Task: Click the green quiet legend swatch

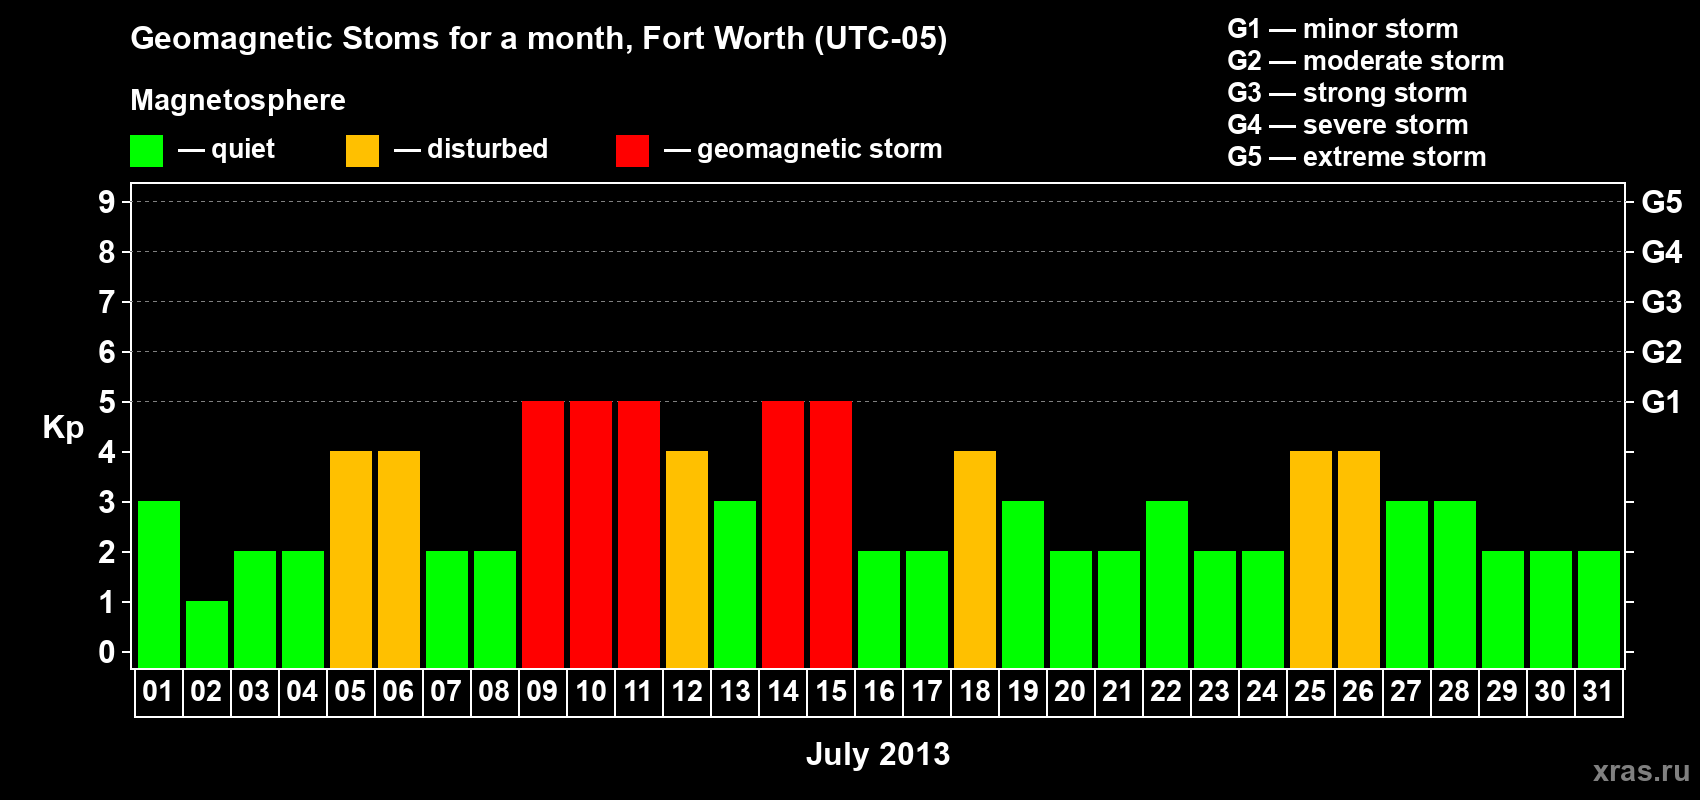Action: (x=147, y=151)
